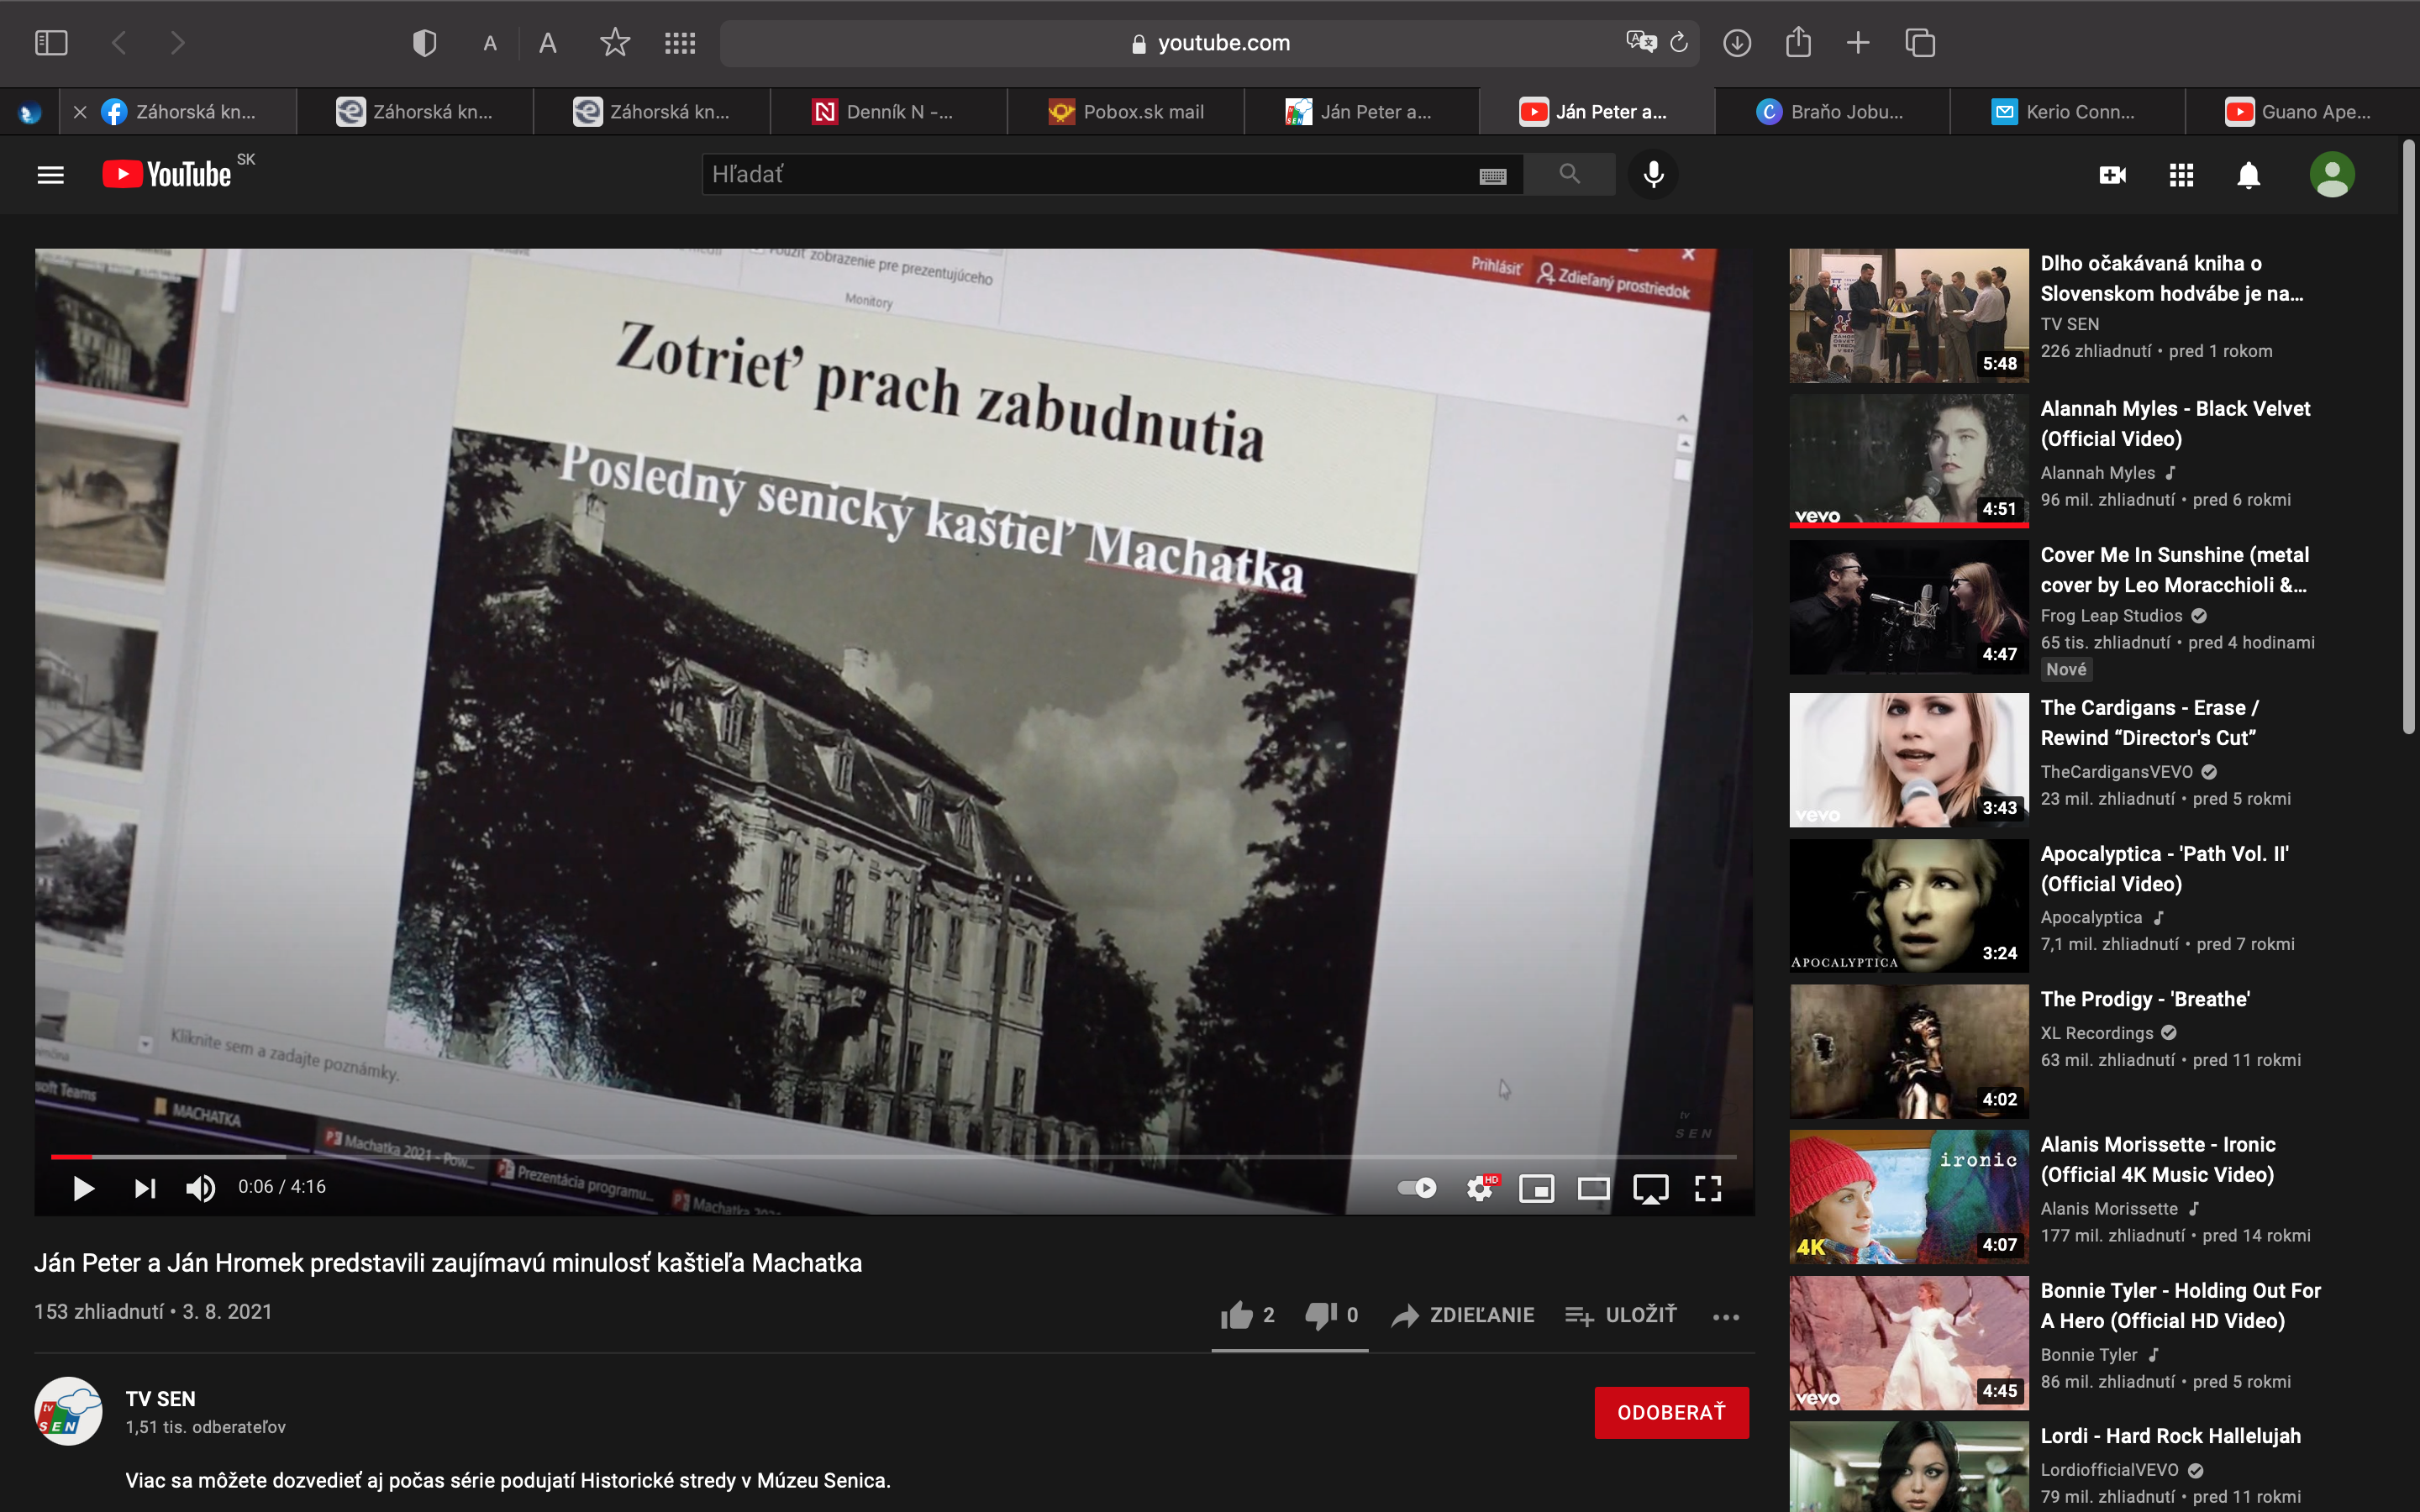Screen dimensions: 2420x1512
Task: Switch to Braňo Jobu tab
Action: 1832,112
